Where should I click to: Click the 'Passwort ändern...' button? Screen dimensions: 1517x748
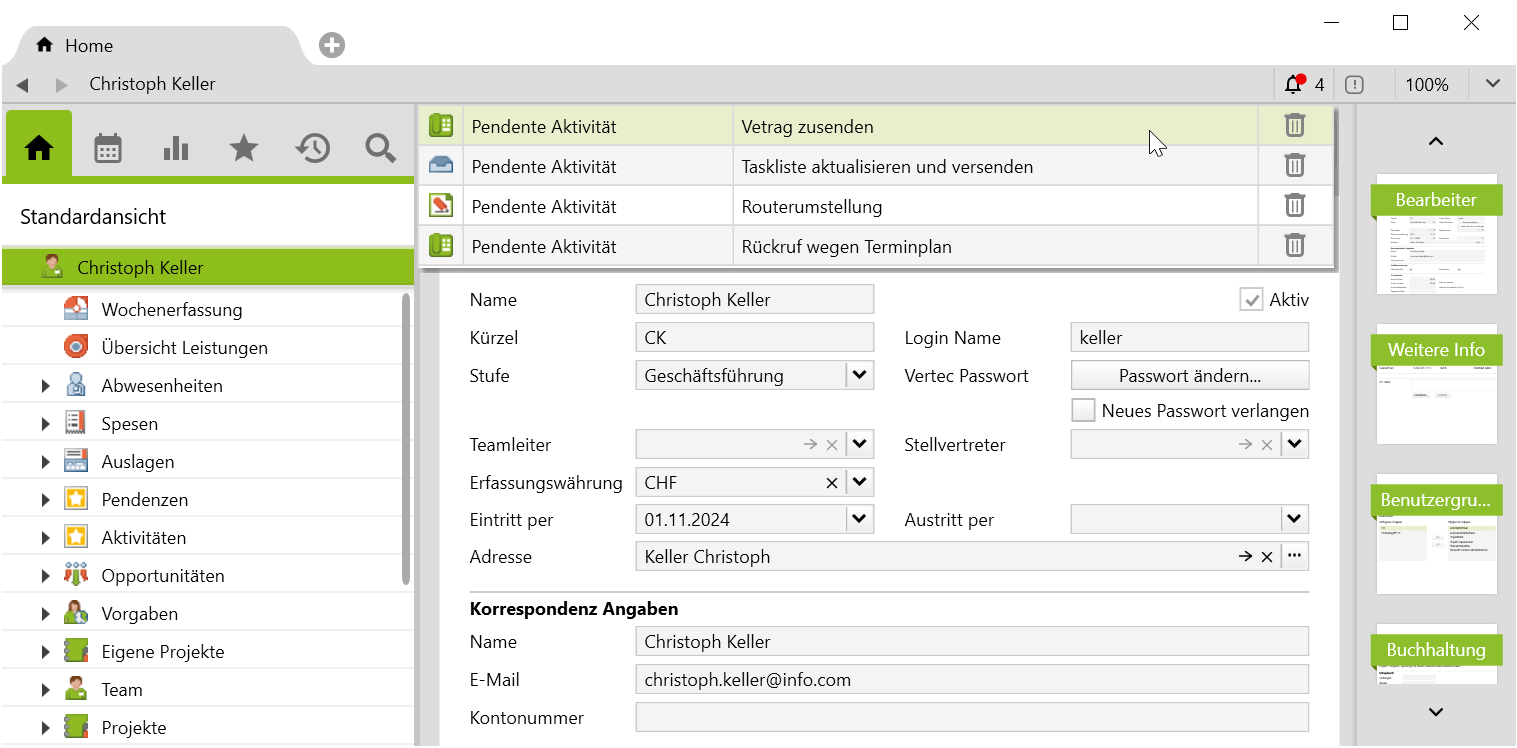[x=1189, y=376]
